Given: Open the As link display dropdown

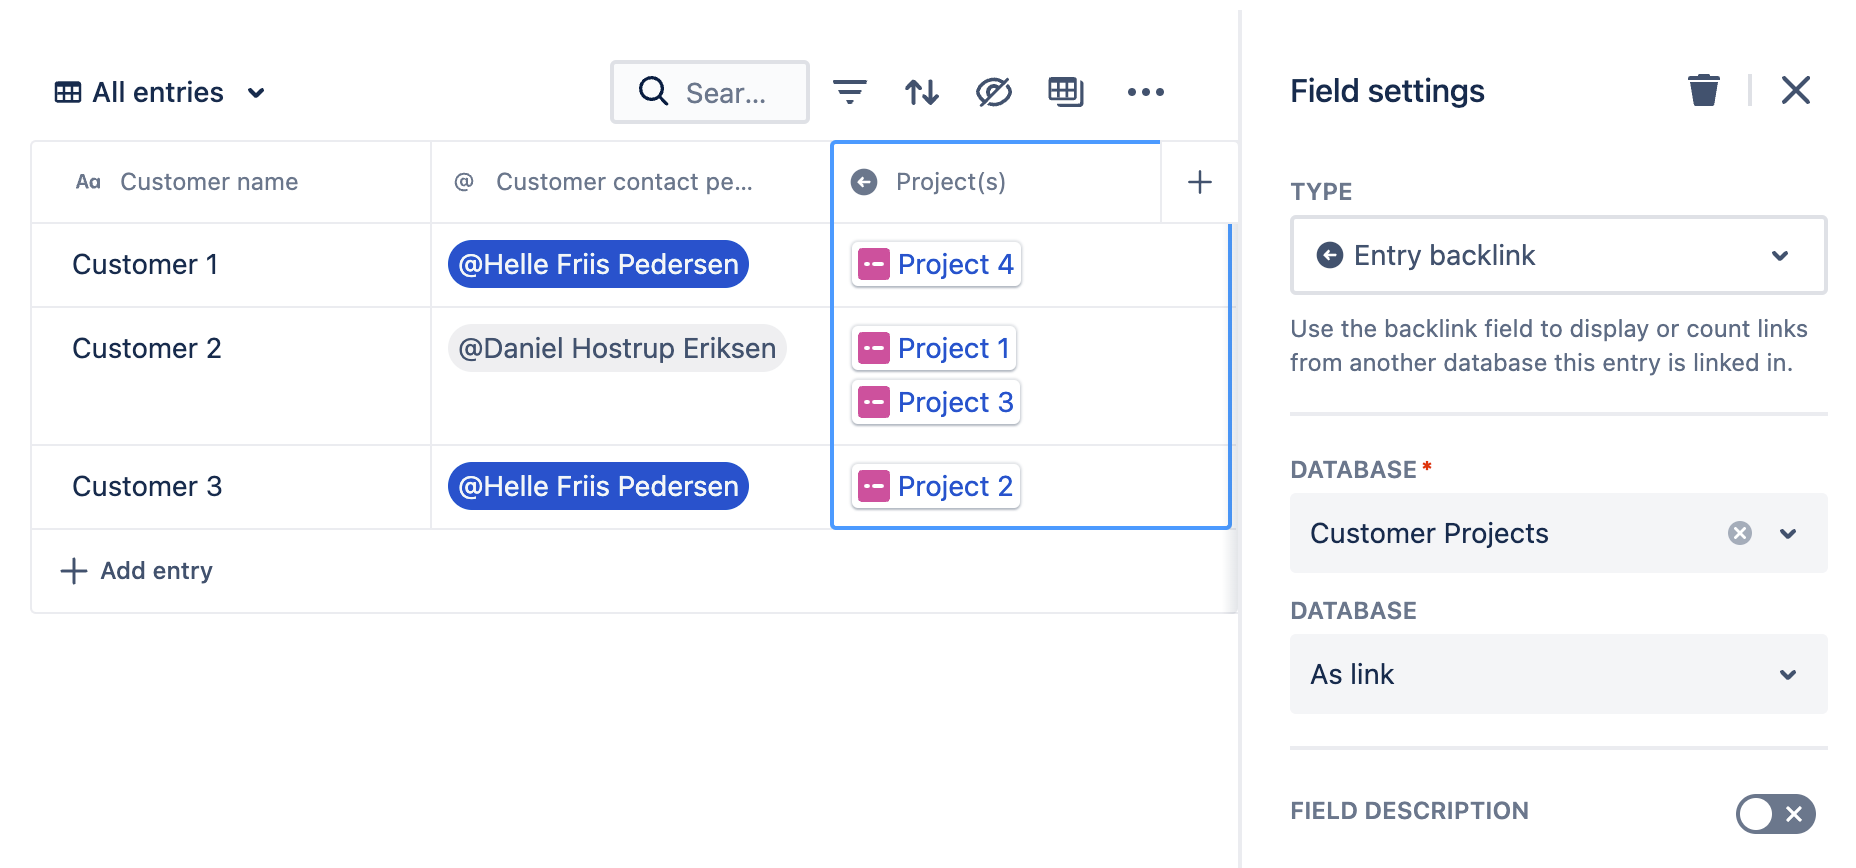Looking at the screenshot, I should coord(1558,674).
